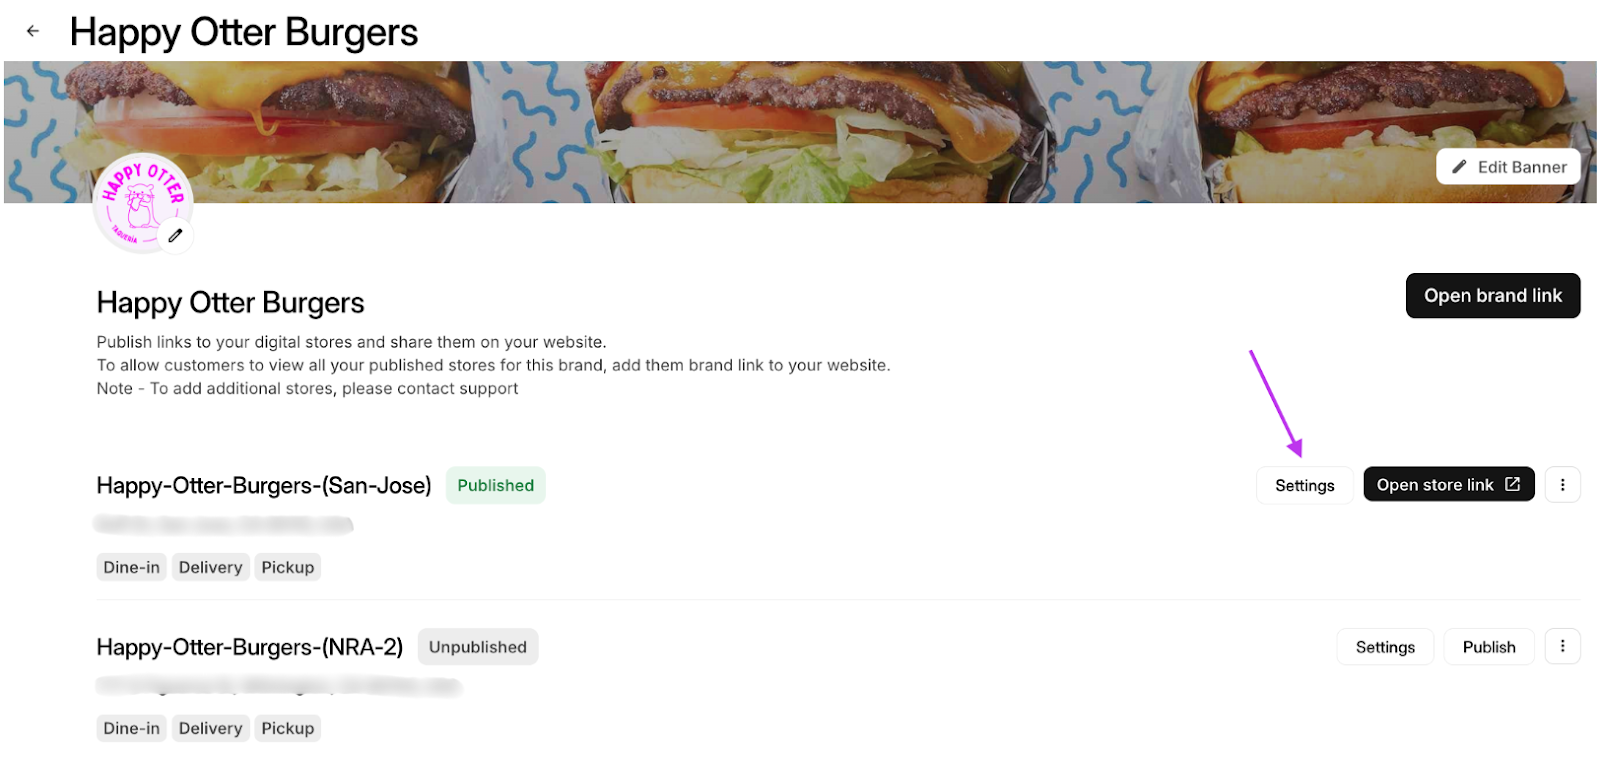Image resolution: width=1600 pixels, height=757 pixels.
Task: Open the three-dot menu for the San Jose store
Action: [x=1562, y=484]
